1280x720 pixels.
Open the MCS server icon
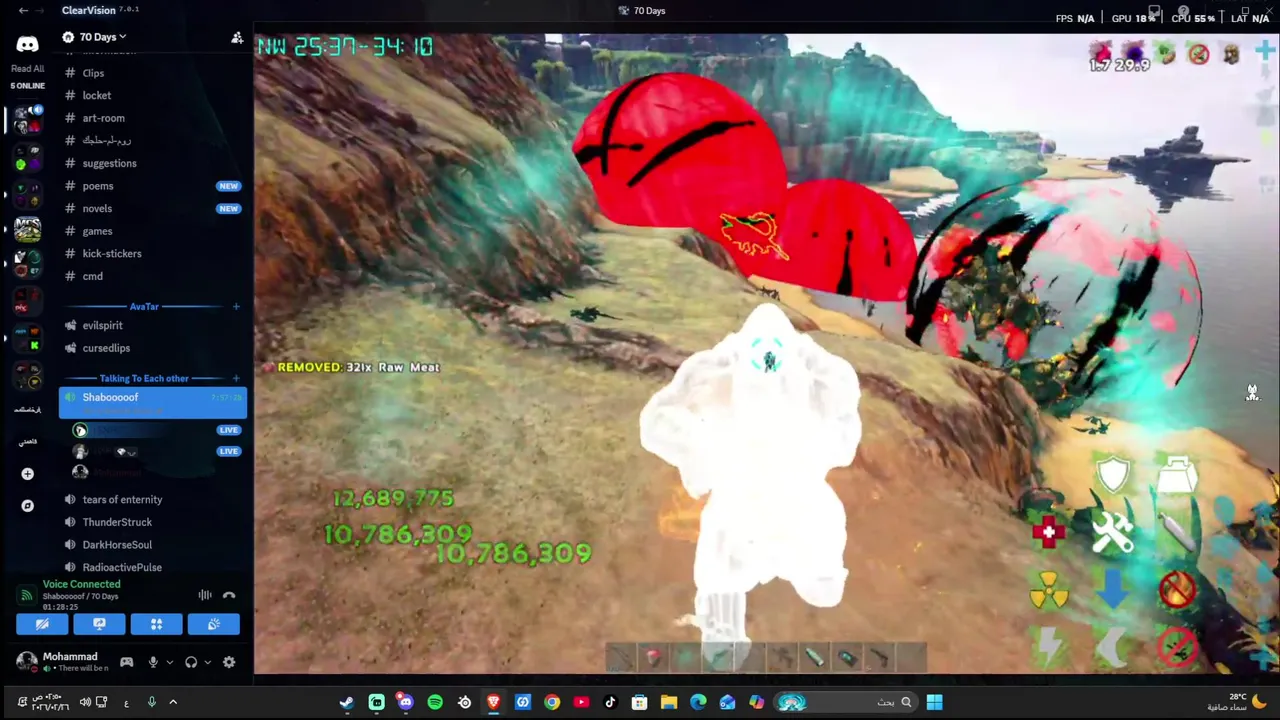click(x=27, y=229)
